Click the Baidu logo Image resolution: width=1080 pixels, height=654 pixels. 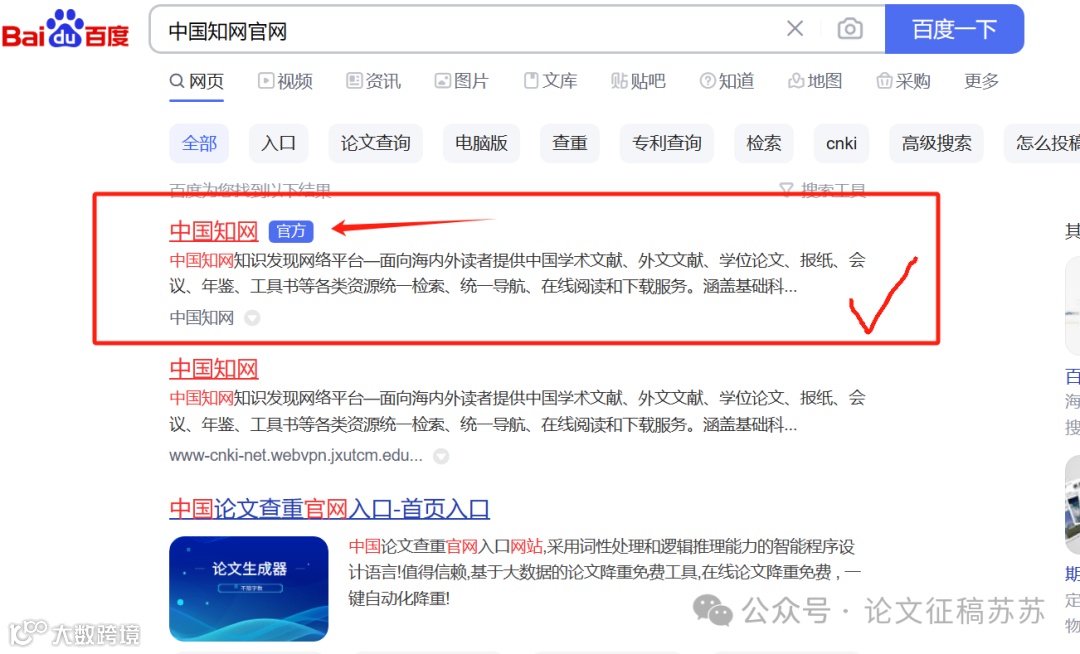tap(65, 30)
